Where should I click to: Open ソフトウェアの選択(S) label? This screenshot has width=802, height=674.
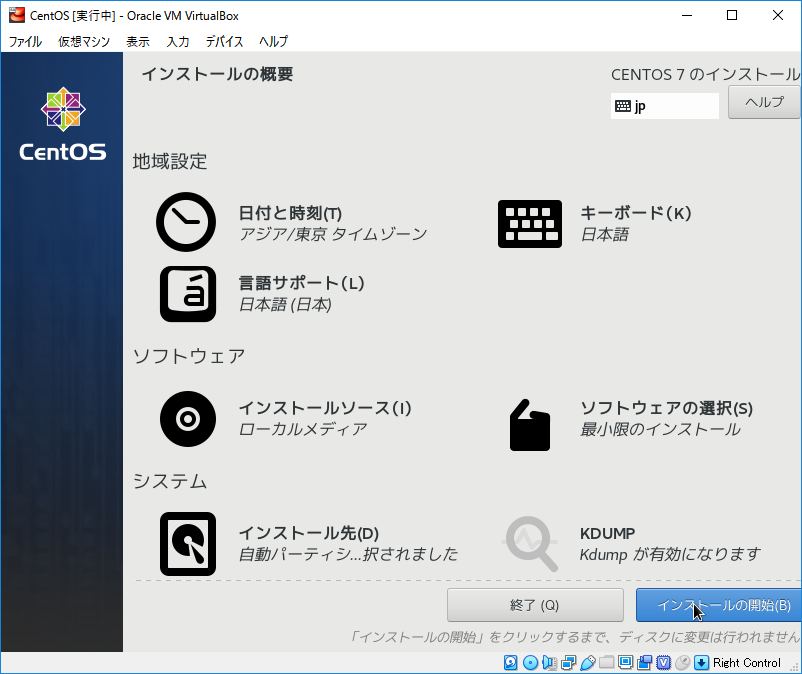click(x=666, y=408)
